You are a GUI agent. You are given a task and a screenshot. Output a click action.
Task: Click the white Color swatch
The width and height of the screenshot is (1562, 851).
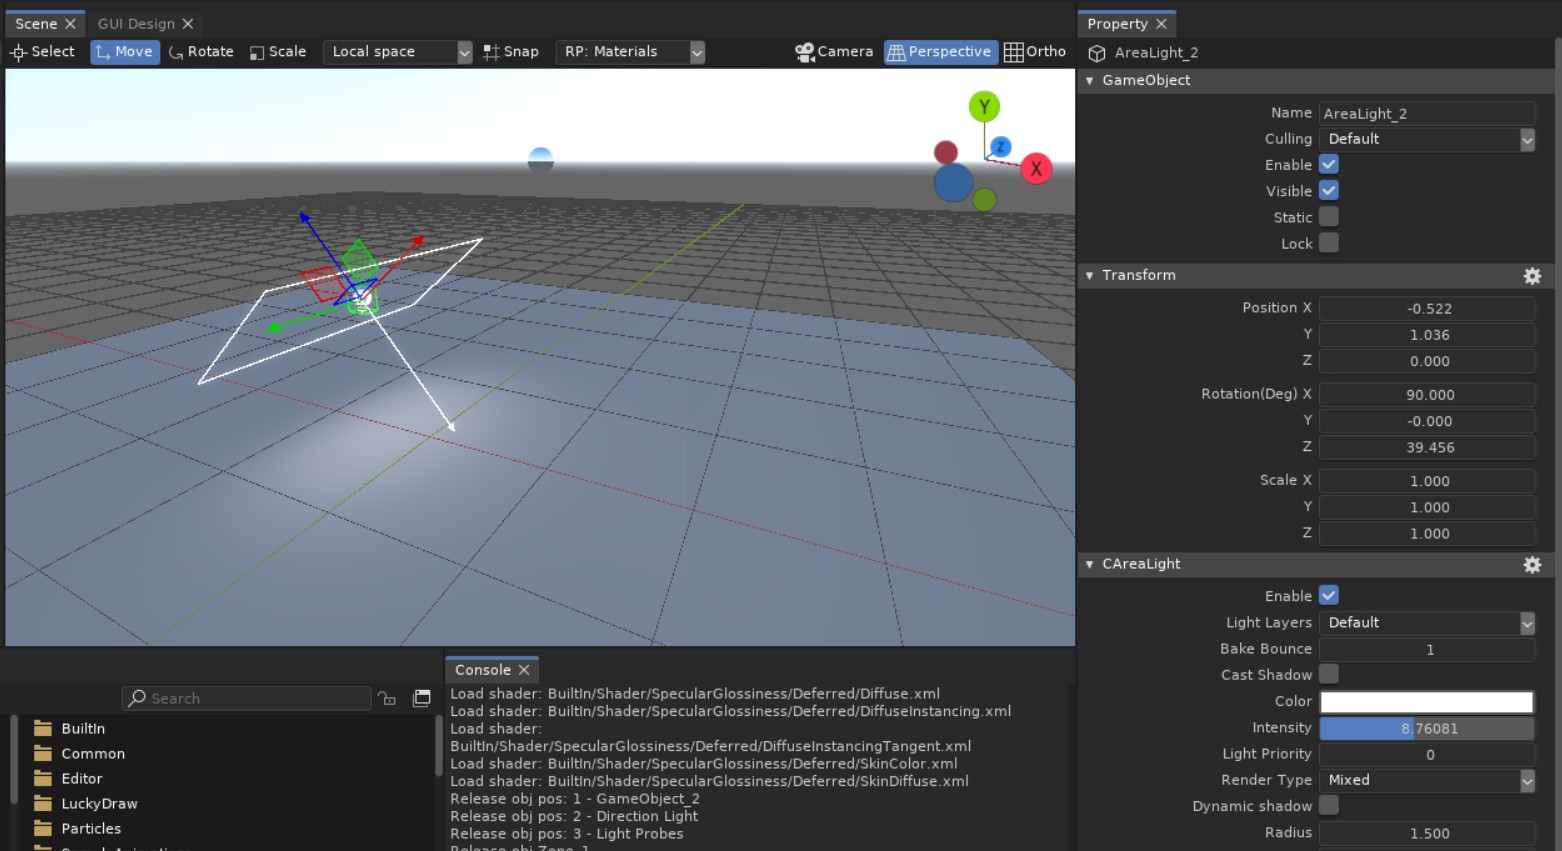tap(1427, 702)
